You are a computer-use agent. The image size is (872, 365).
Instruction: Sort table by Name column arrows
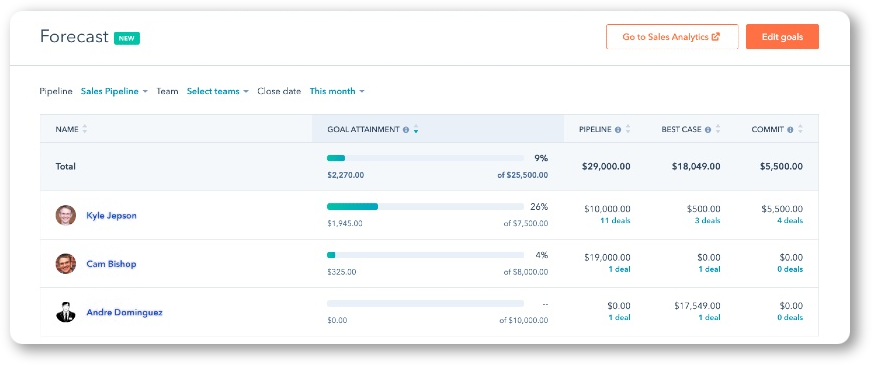(x=85, y=129)
